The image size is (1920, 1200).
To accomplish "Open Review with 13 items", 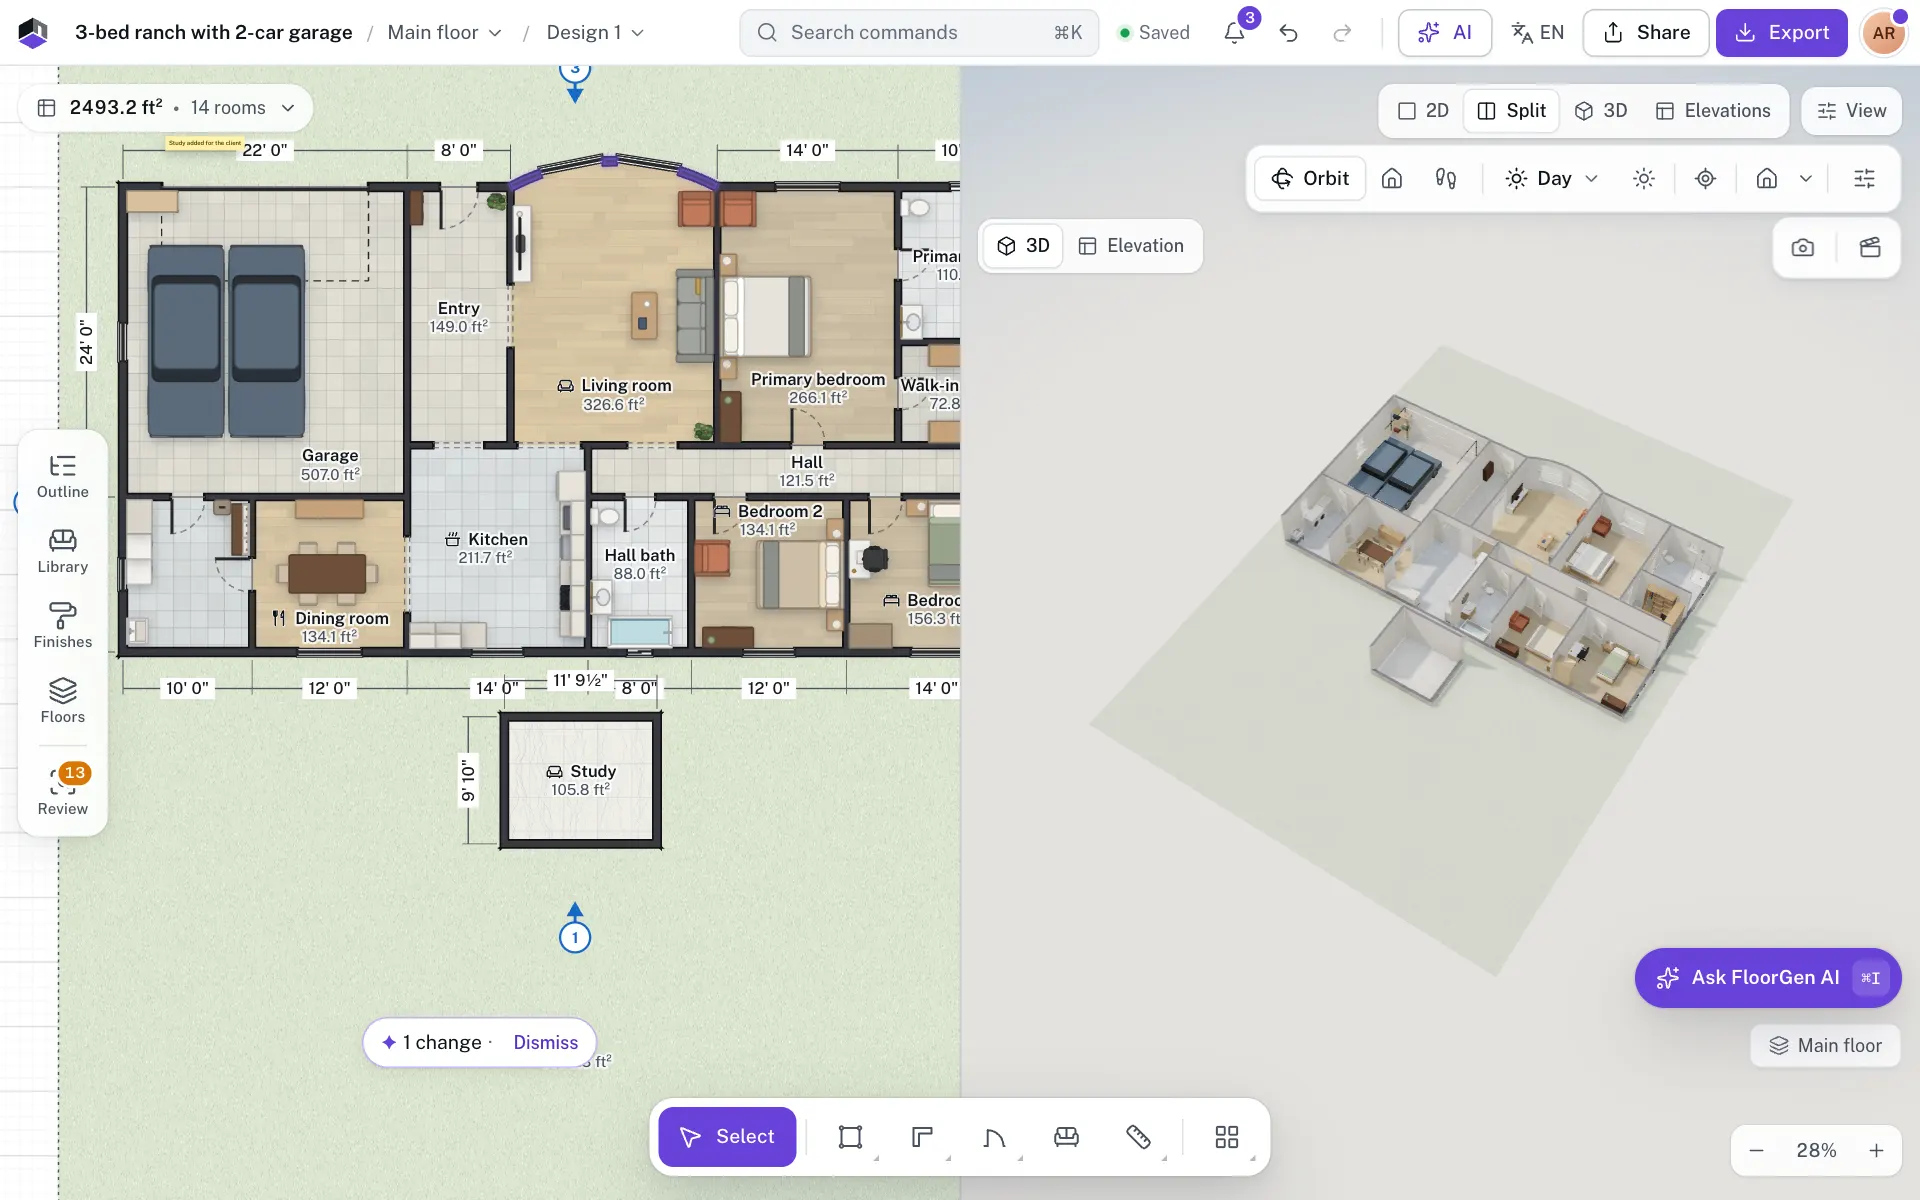I will click(x=62, y=791).
